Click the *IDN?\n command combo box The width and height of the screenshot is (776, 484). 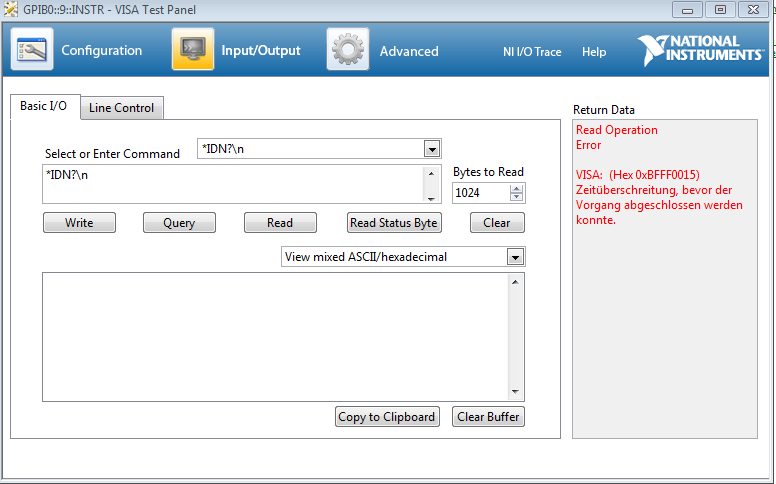[319, 149]
